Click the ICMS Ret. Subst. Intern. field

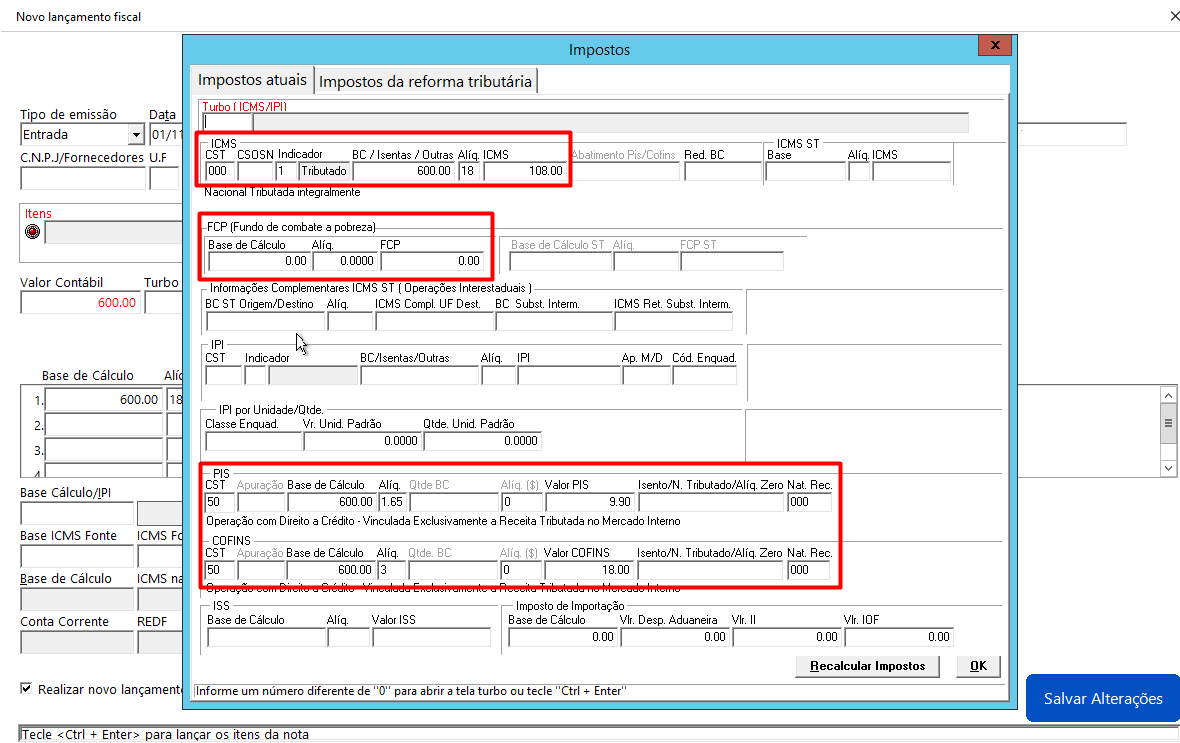coord(673,321)
